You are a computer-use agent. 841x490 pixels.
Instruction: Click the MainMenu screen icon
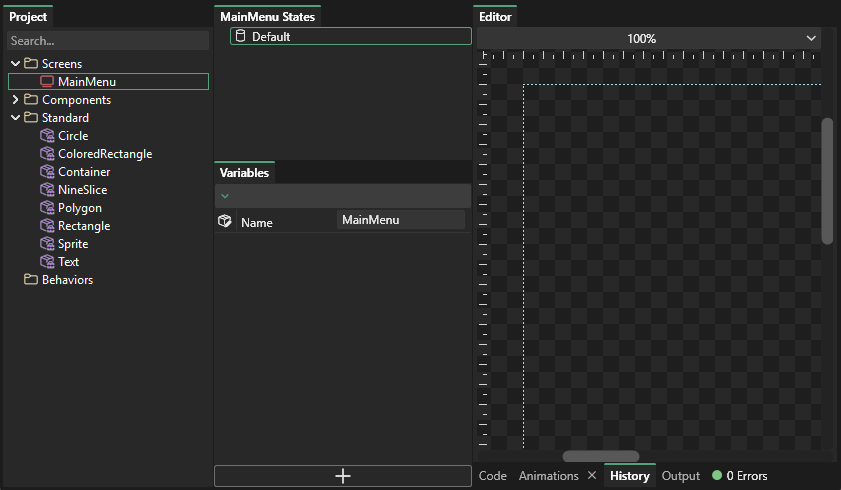coord(47,82)
